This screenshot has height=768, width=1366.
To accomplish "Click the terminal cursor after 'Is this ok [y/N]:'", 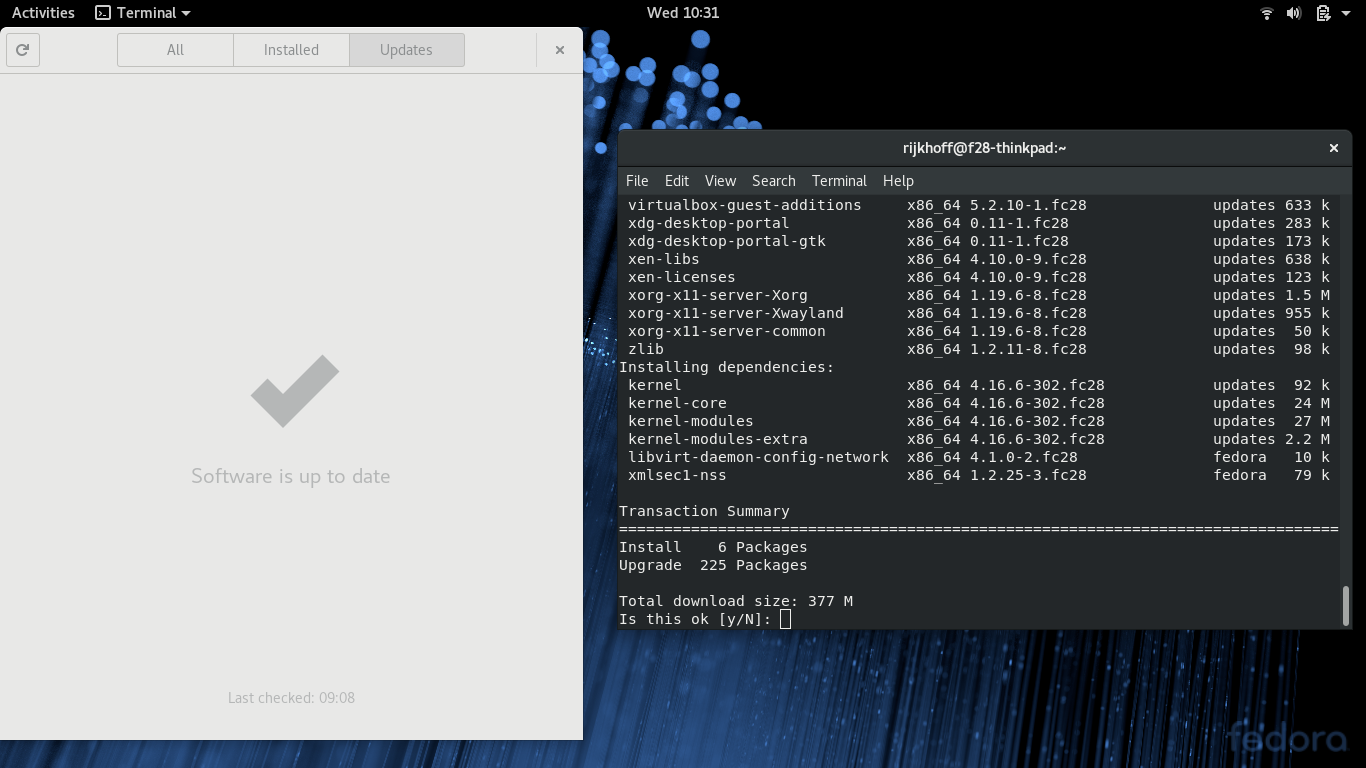I will pos(785,619).
